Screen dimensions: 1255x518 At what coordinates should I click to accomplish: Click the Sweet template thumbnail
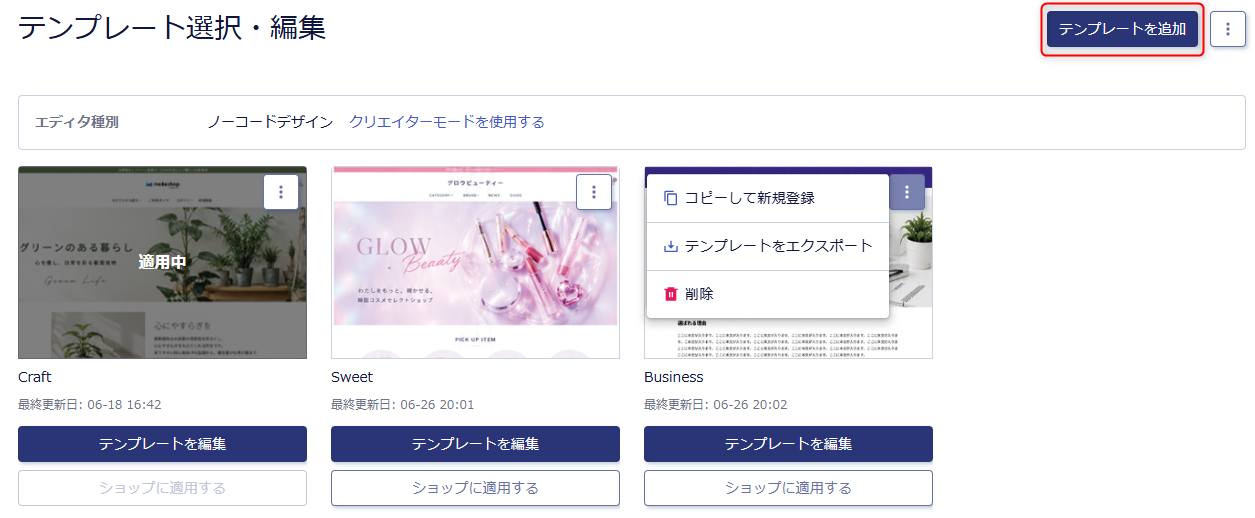point(475,262)
